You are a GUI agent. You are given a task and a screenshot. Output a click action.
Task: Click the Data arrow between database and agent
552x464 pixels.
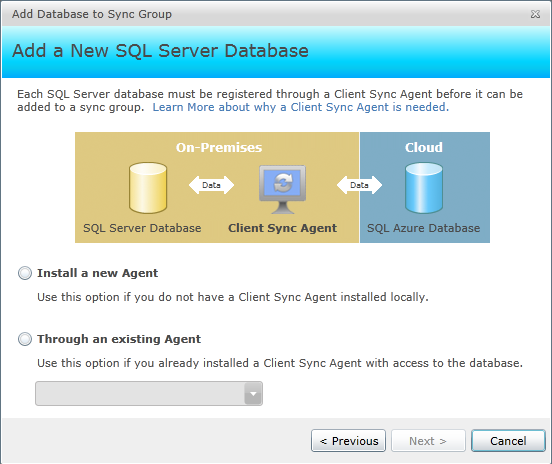click(x=211, y=185)
